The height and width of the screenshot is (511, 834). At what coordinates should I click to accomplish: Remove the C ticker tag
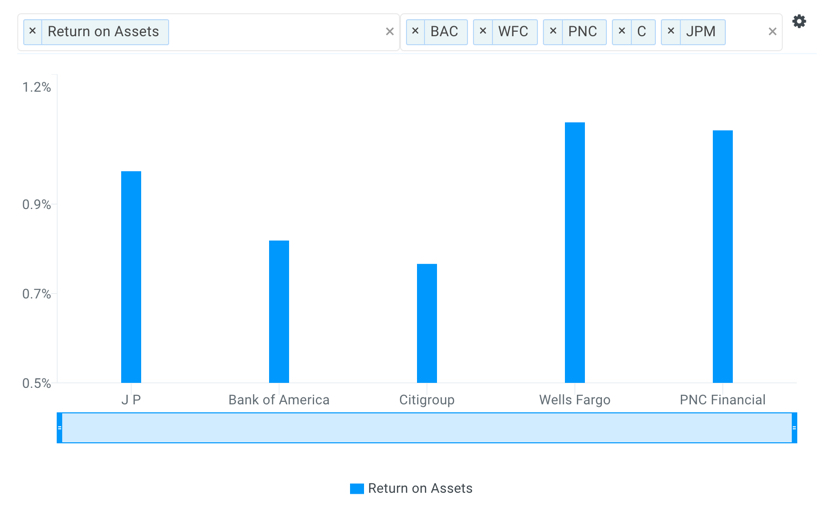point(621,31)
